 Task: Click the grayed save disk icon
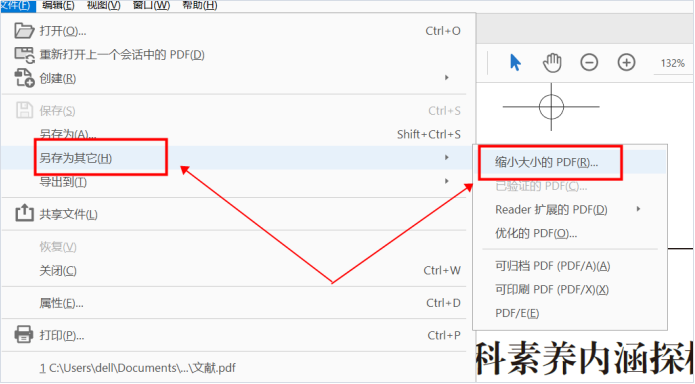tap(24, 110)
